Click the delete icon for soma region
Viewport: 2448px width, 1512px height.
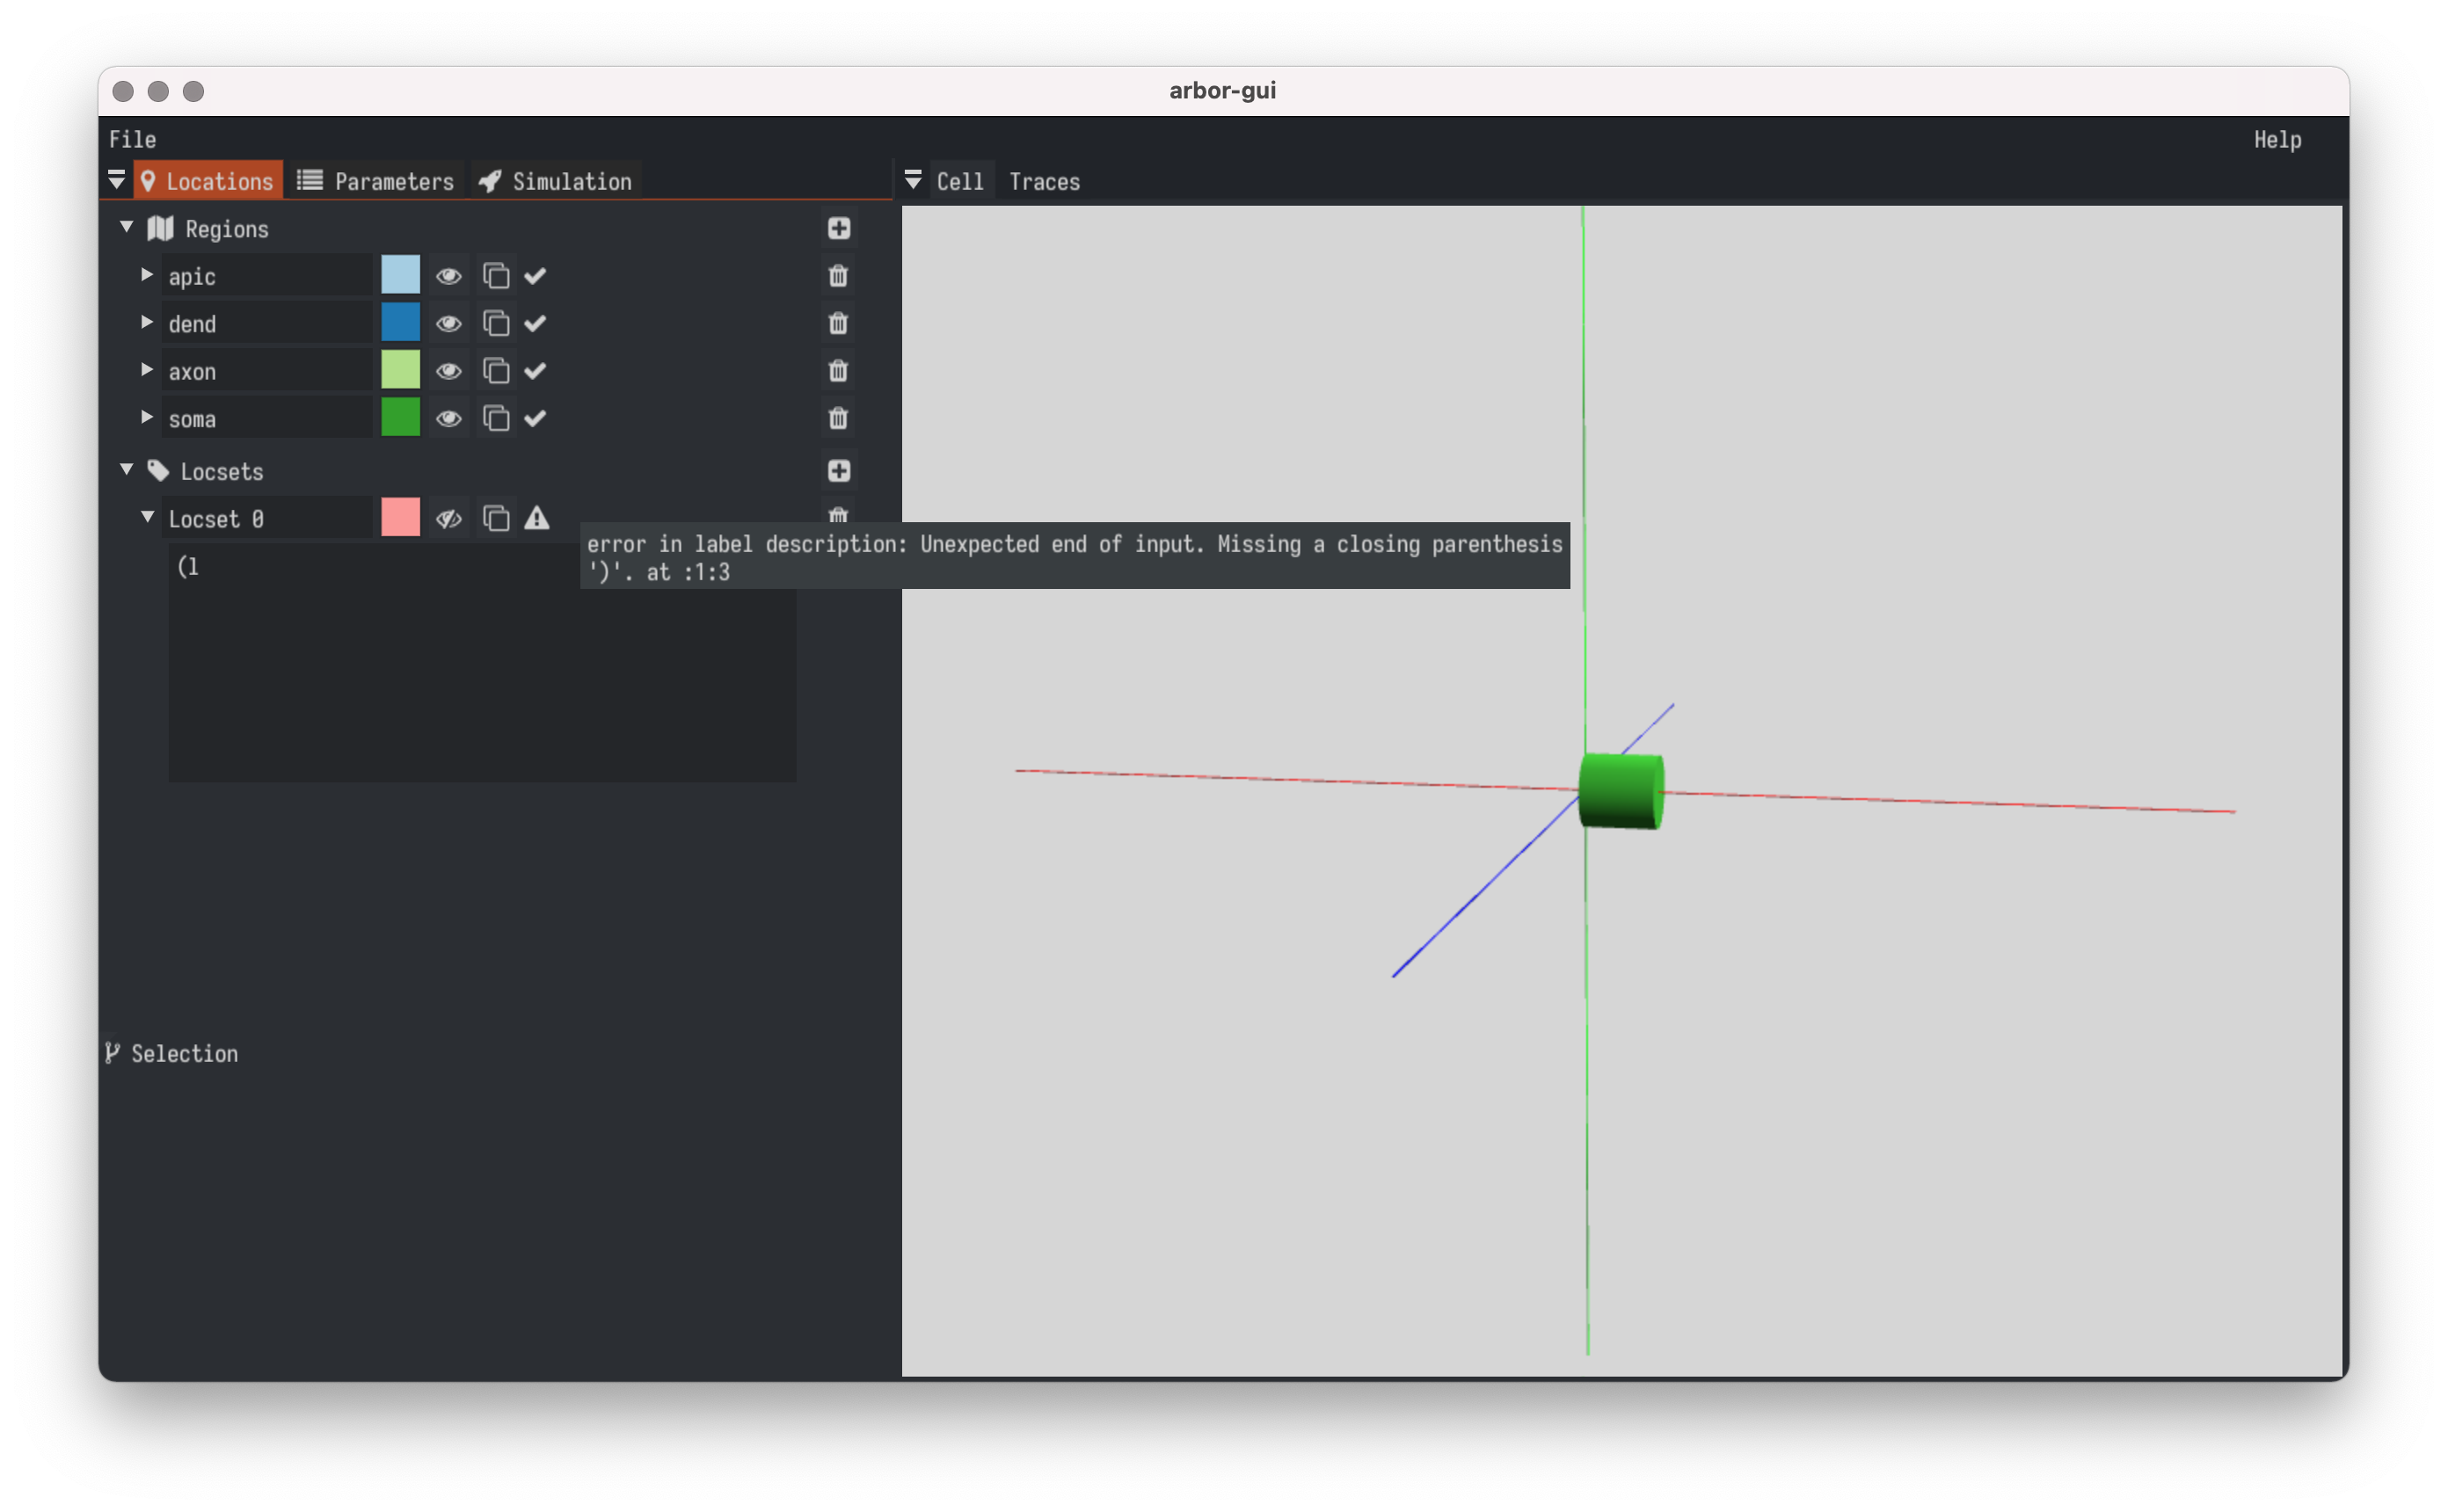[841, 416]
